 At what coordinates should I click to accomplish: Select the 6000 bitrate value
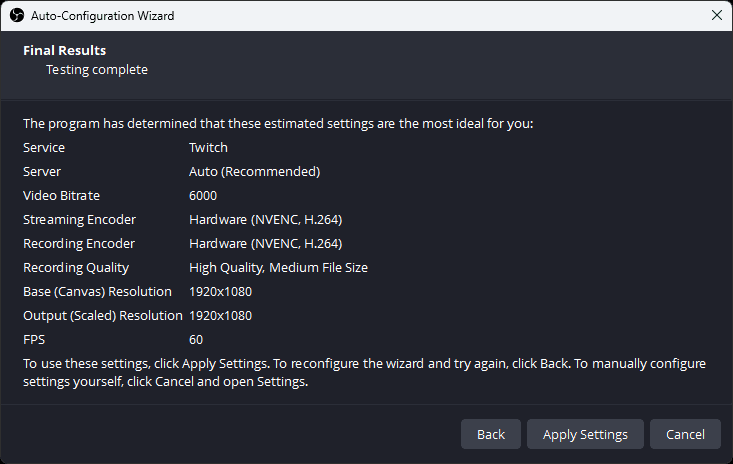tap(203, 195)
